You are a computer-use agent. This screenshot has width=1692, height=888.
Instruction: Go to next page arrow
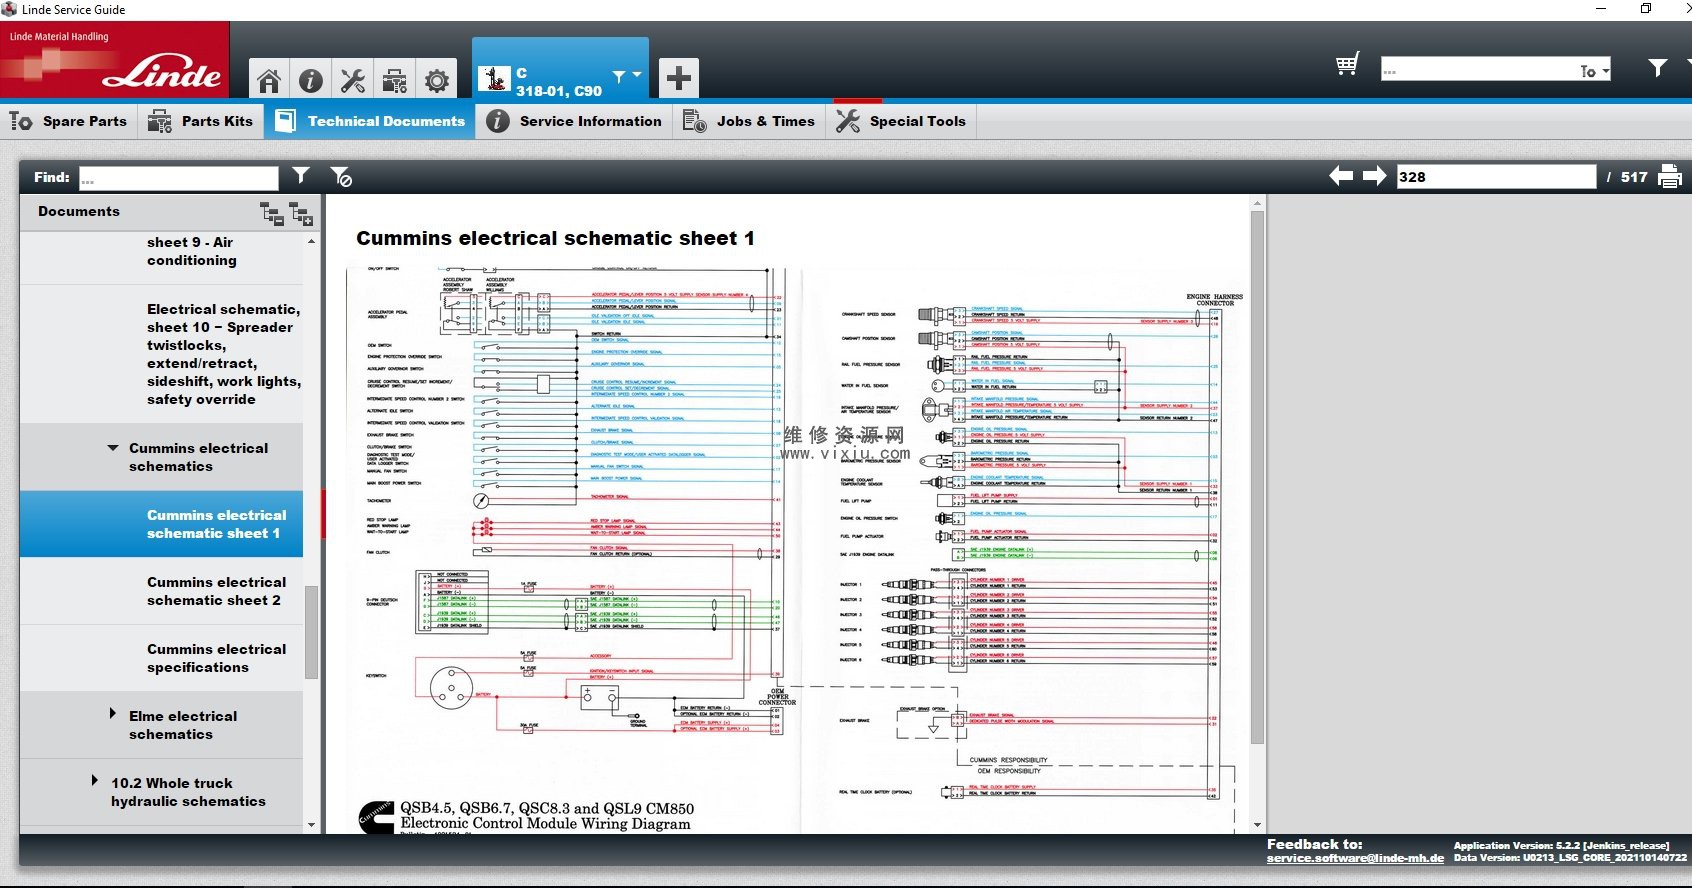coord(1374,176)
